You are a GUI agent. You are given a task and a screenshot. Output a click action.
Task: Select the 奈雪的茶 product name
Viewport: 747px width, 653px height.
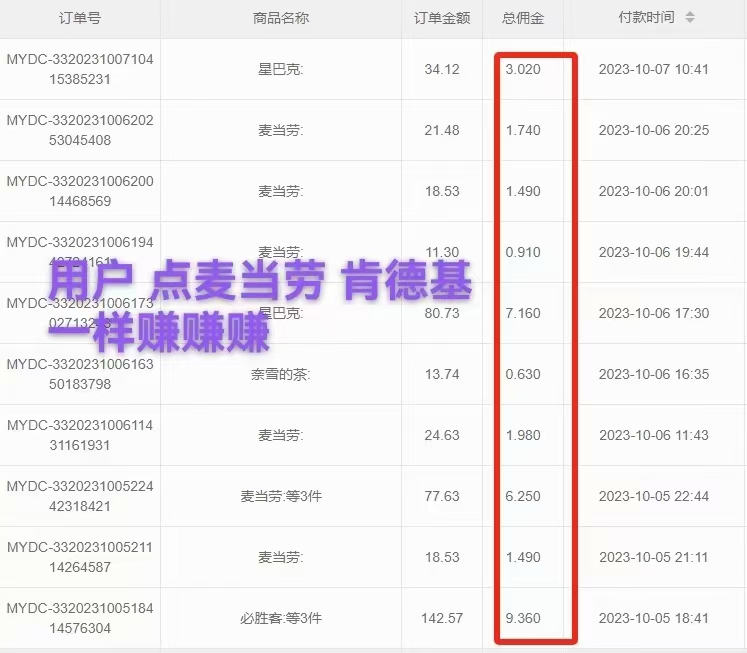281,374
